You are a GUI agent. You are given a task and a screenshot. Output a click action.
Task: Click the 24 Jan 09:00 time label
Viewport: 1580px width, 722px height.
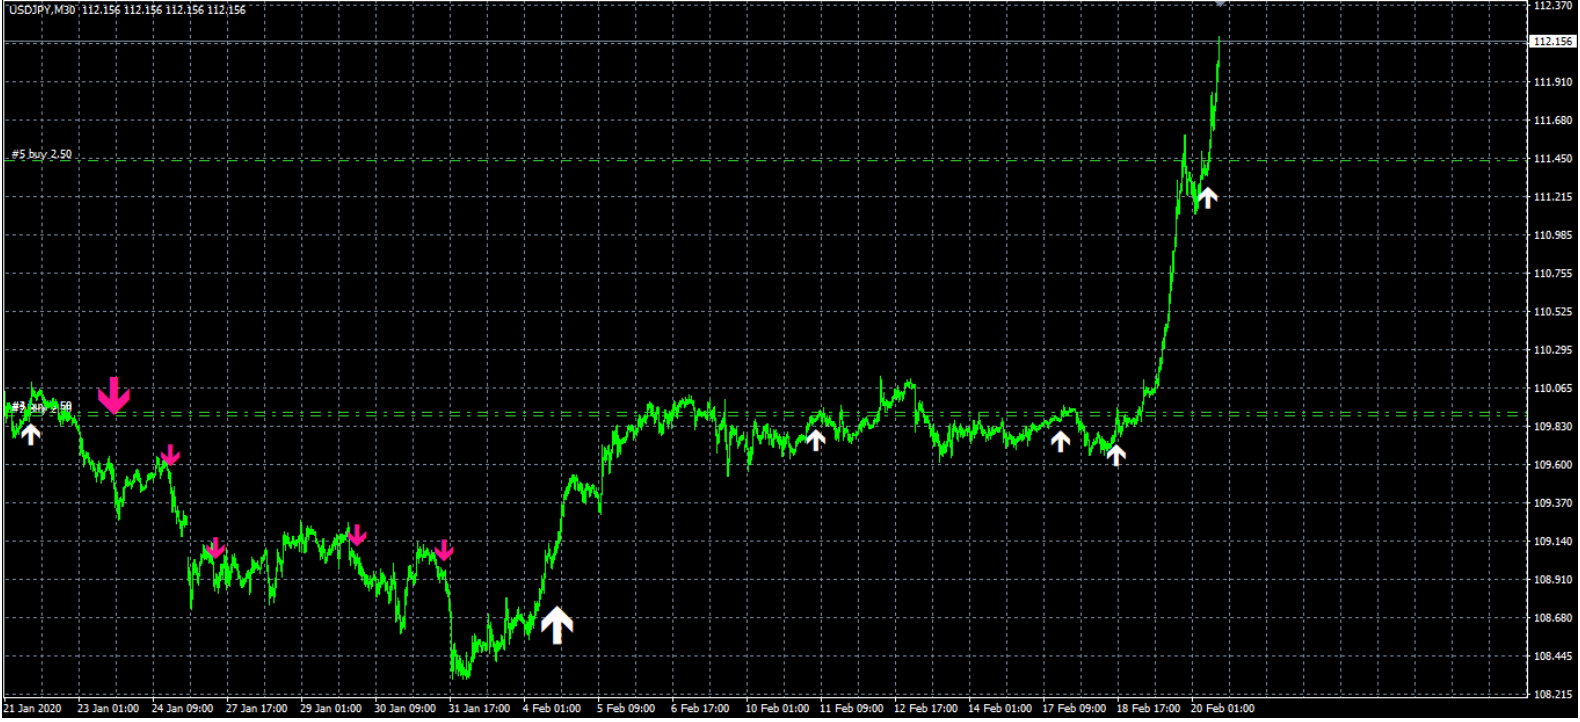pos(182,708)
